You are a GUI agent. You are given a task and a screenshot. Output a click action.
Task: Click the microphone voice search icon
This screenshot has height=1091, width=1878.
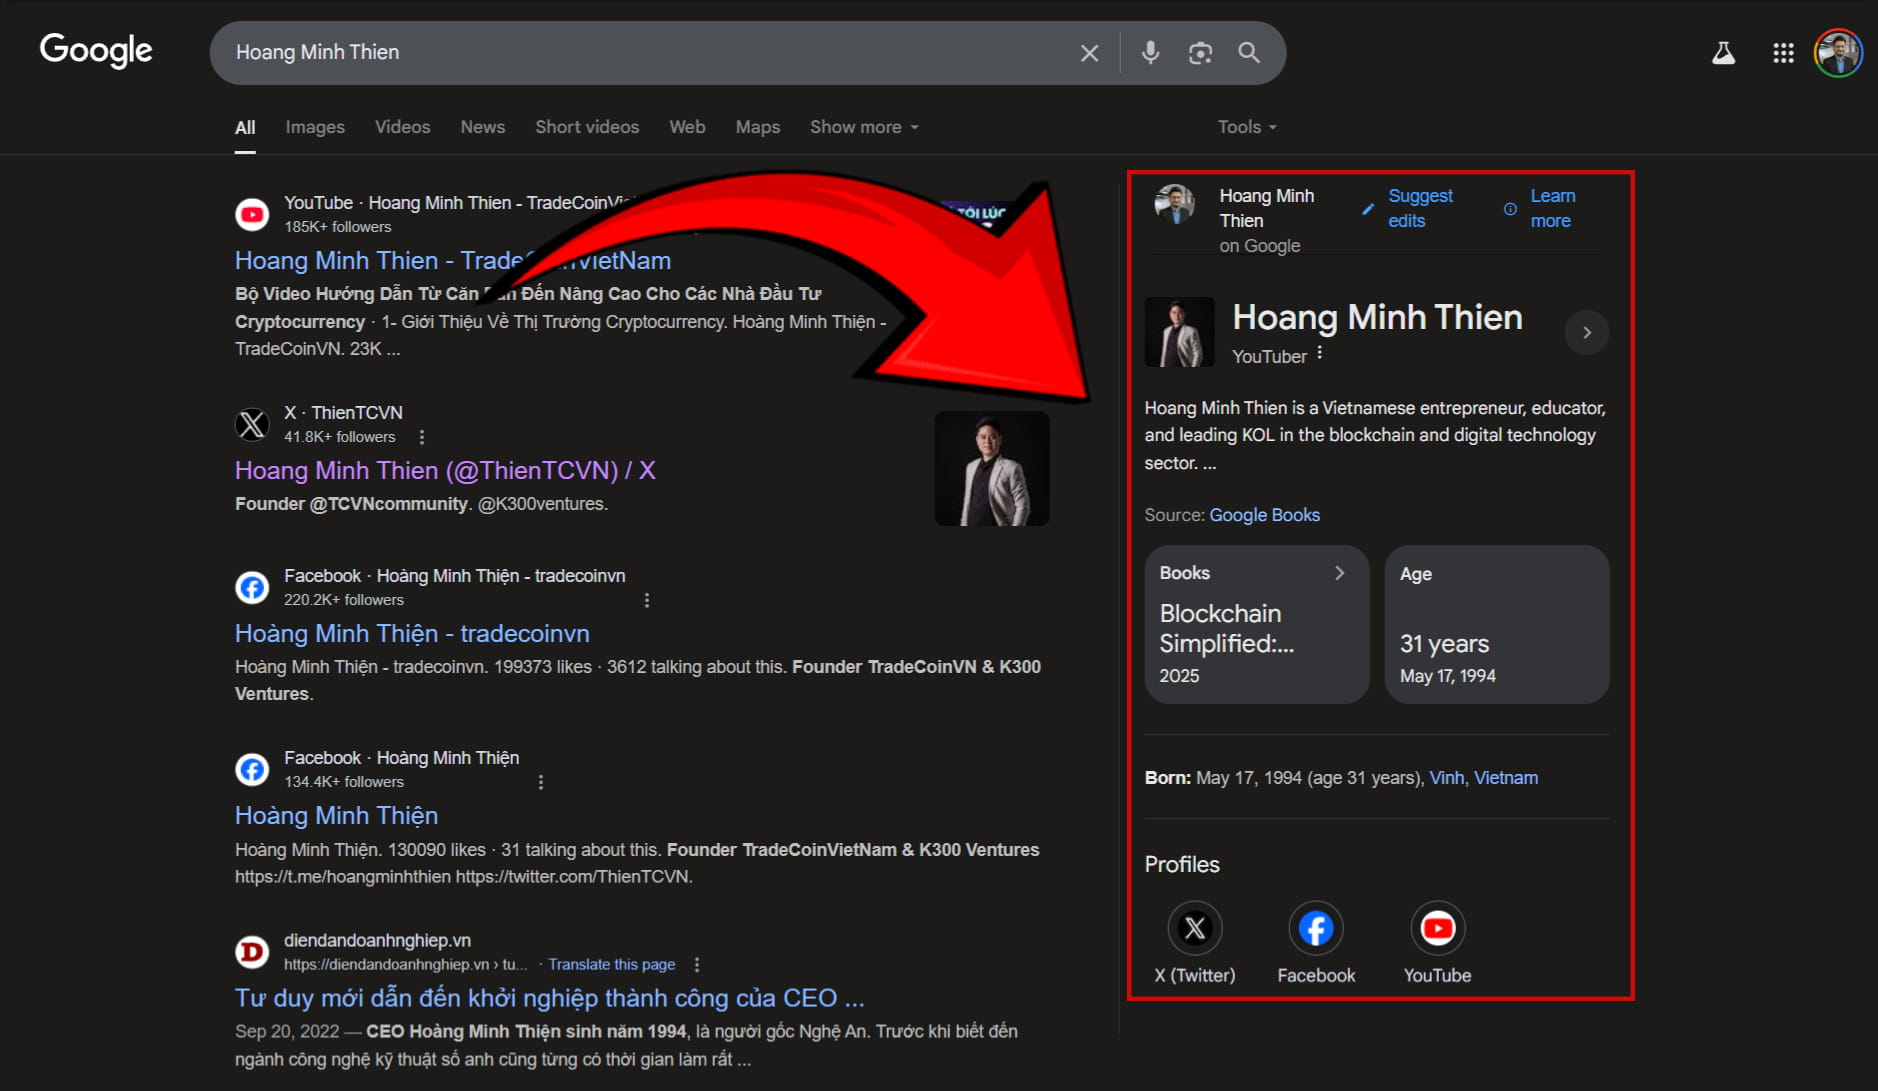click(1150, 53)
